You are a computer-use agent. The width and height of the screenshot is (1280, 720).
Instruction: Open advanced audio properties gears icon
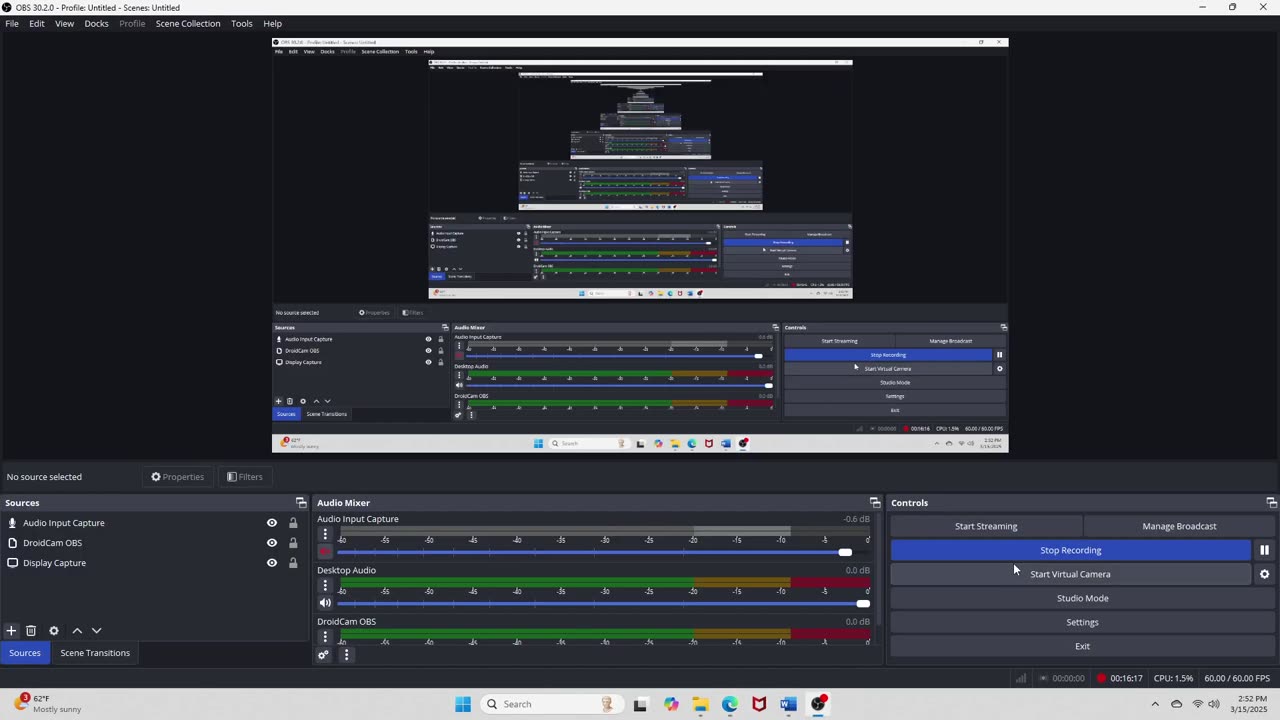coord(323,655)
